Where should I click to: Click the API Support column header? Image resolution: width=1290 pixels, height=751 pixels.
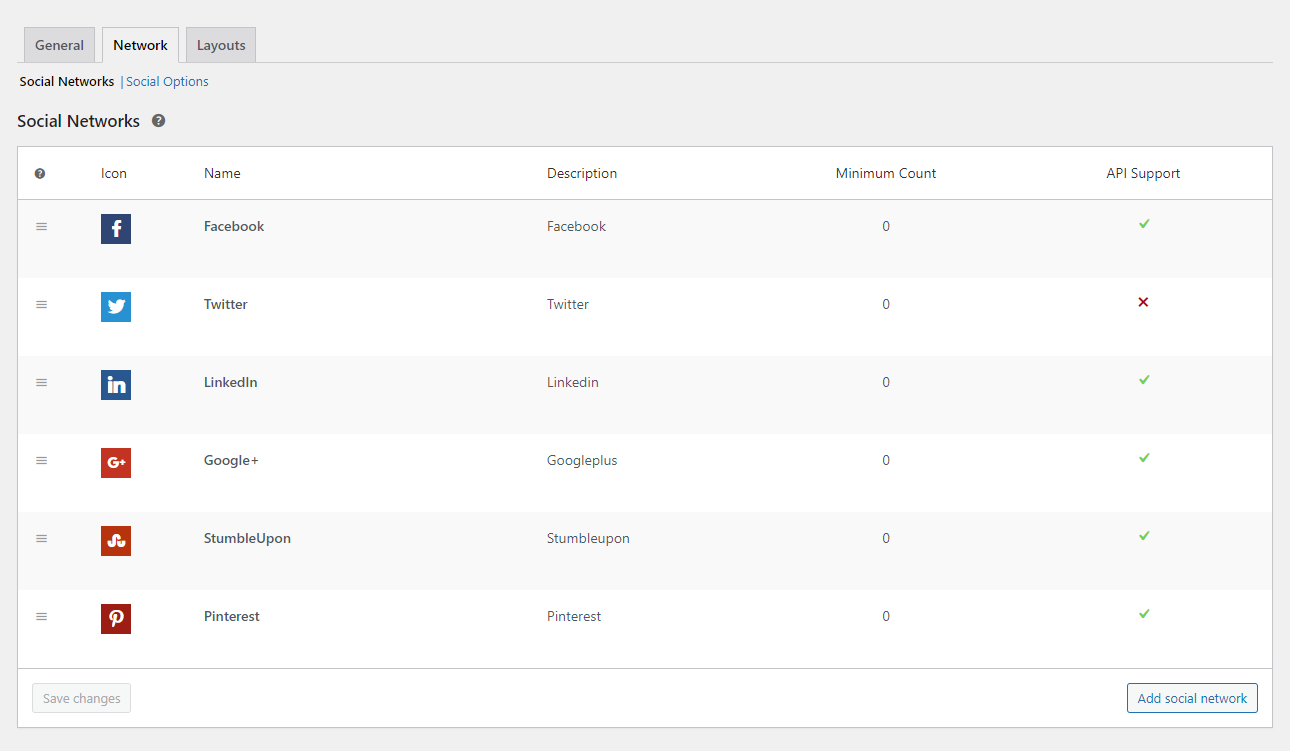(x=1143, y=174)
